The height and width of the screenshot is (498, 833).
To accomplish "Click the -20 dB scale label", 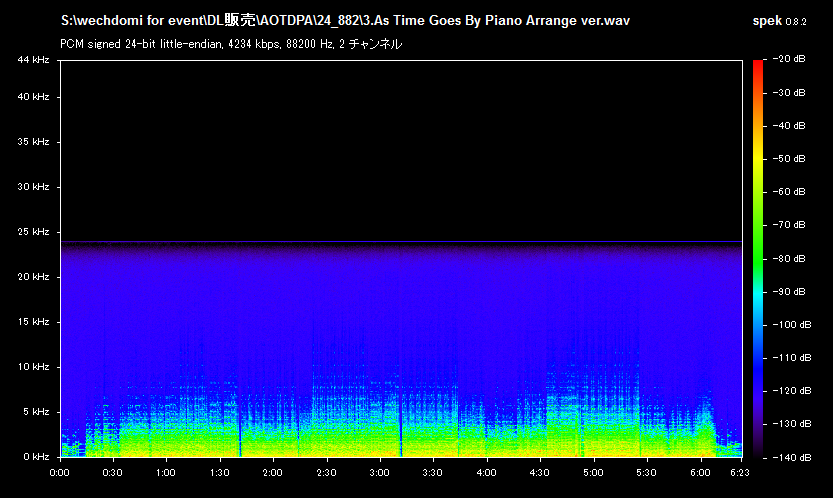I will [x=789, y=59].
